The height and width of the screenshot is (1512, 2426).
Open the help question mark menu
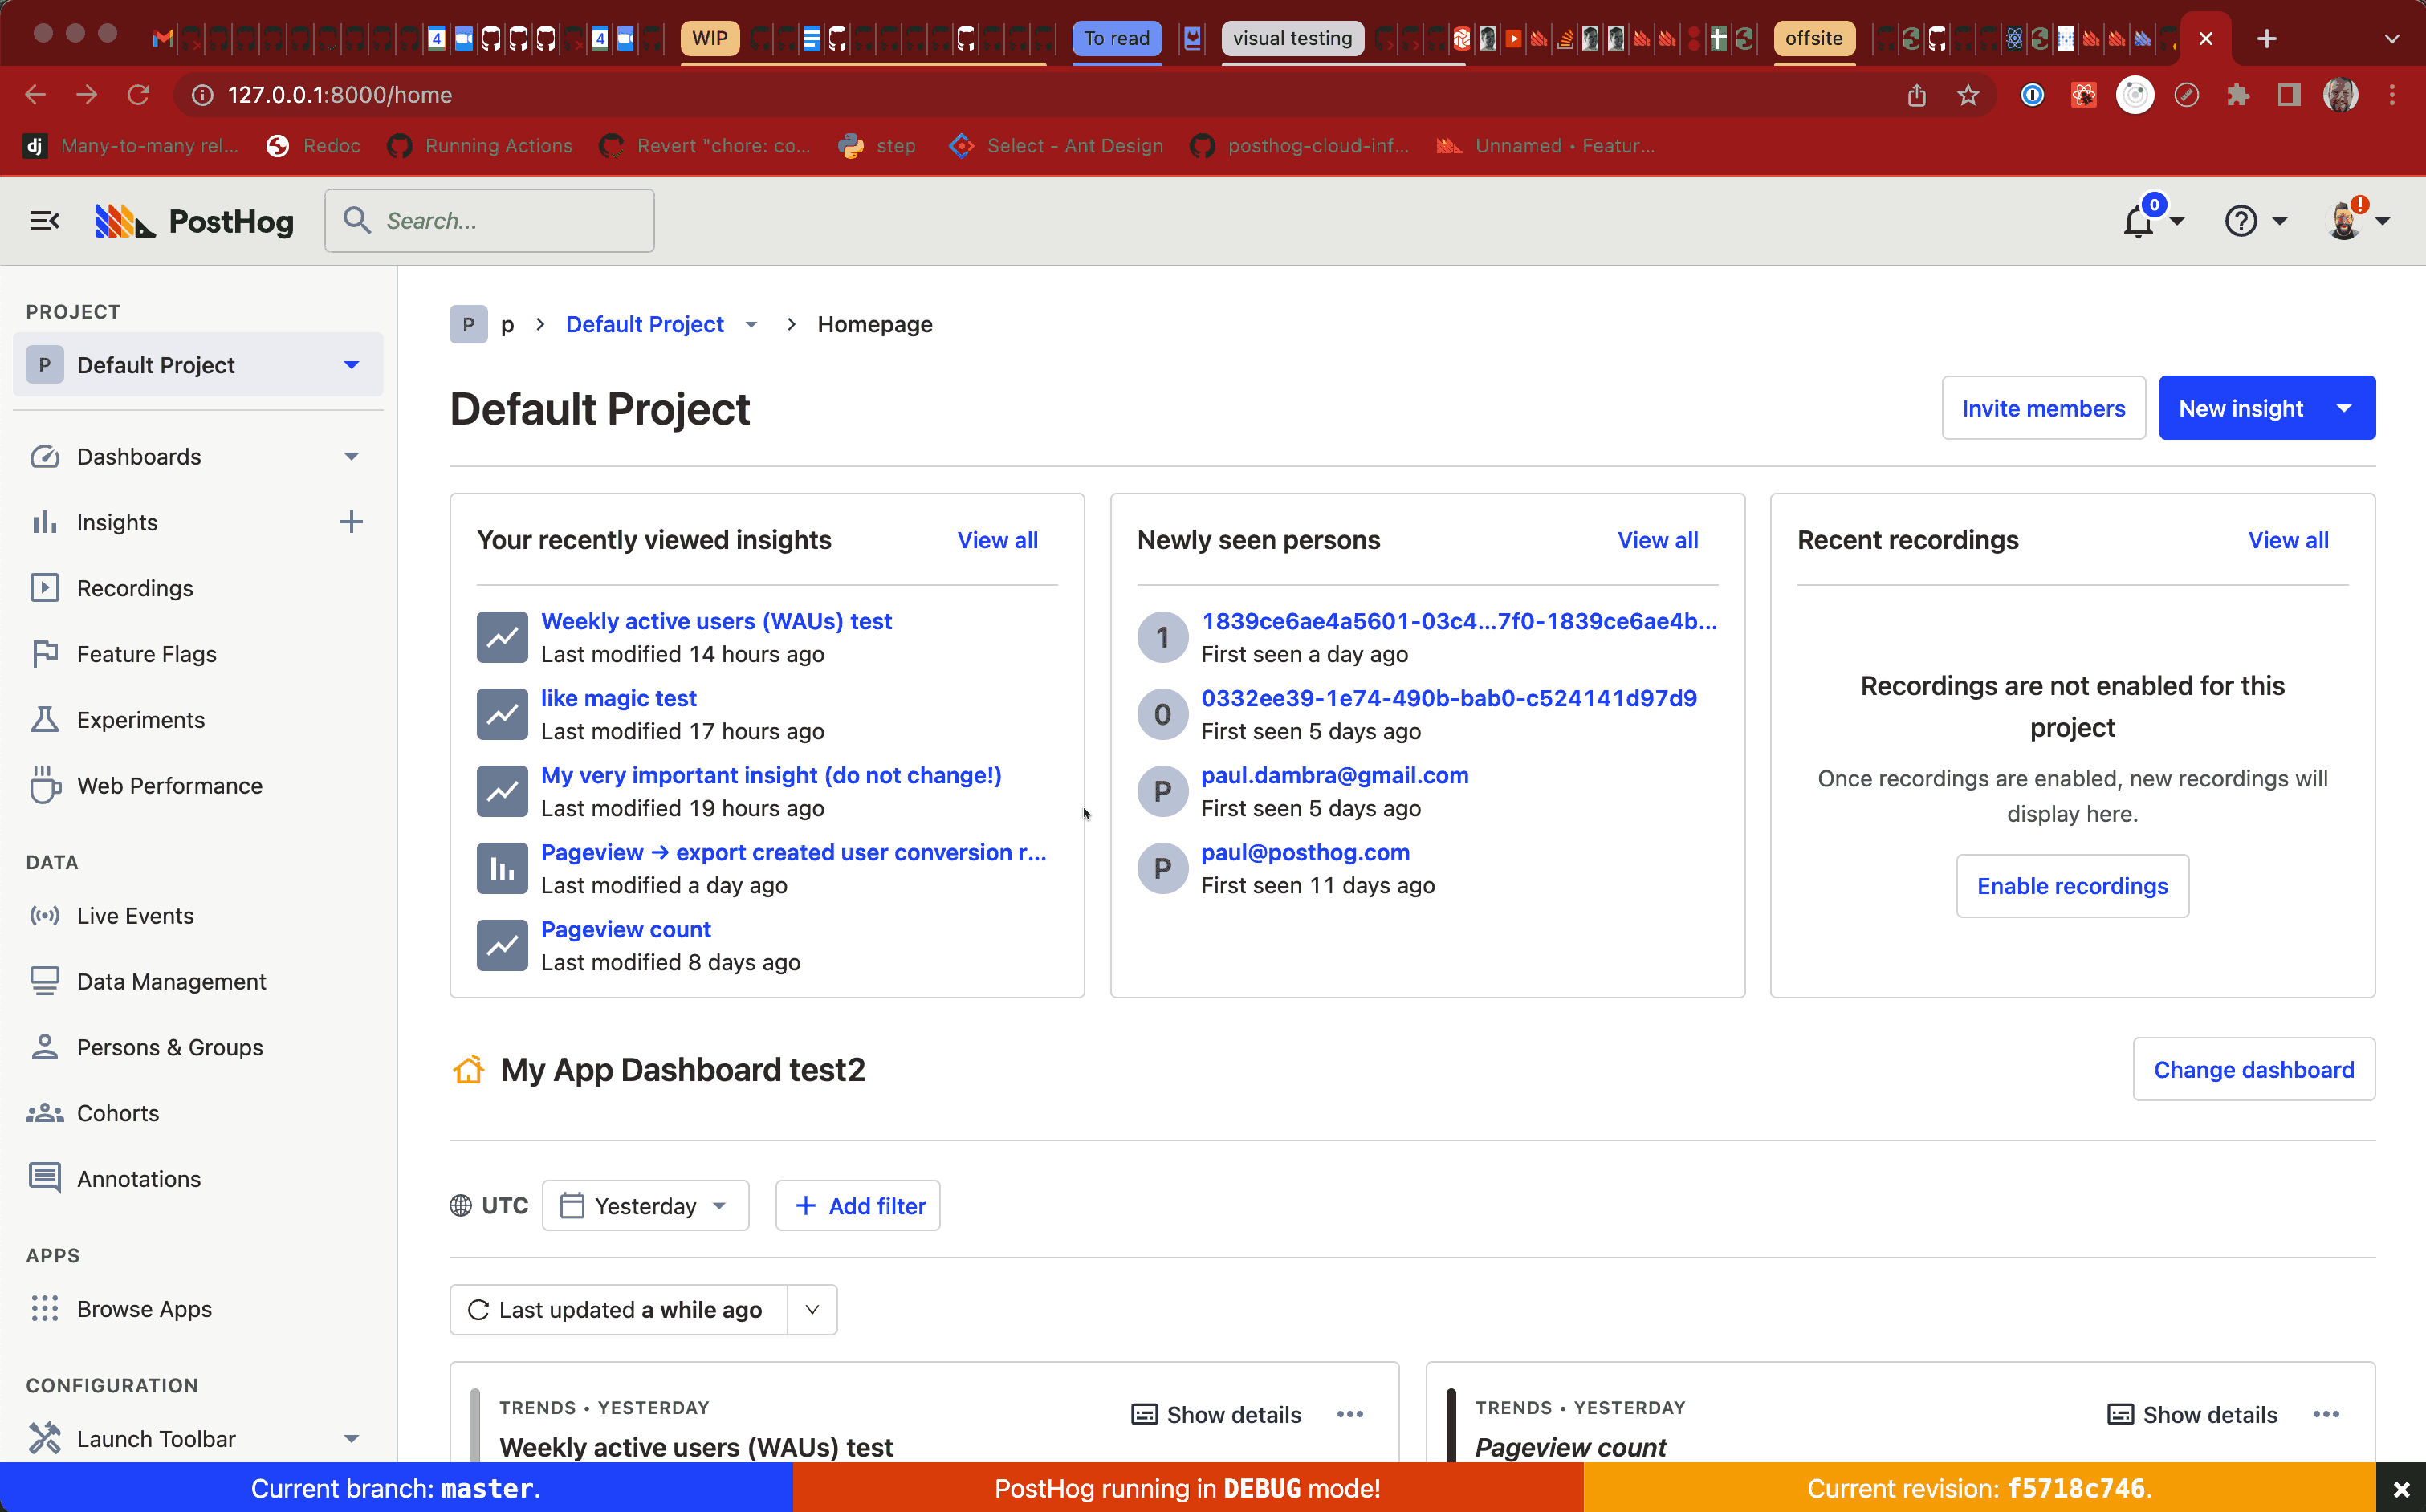point(2241,221)
